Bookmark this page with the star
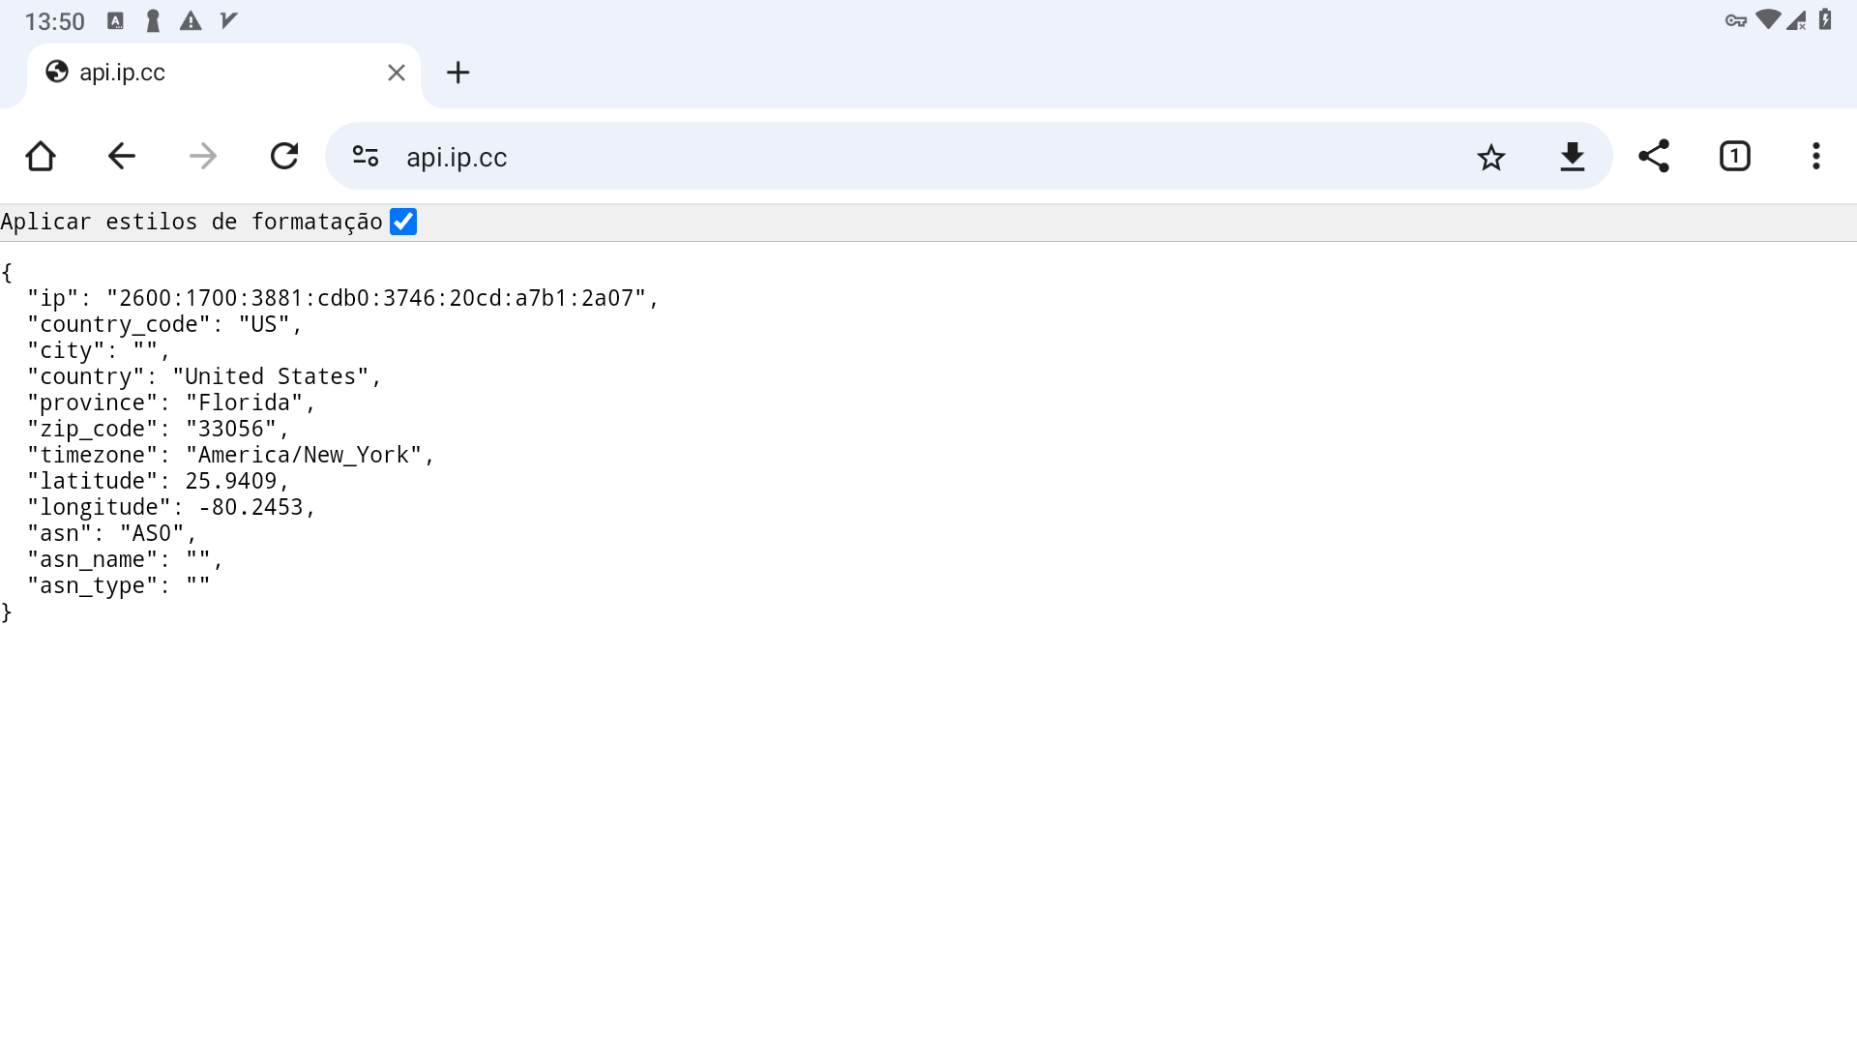Screen dimensions: 1857x1045 coord(1491,157)
